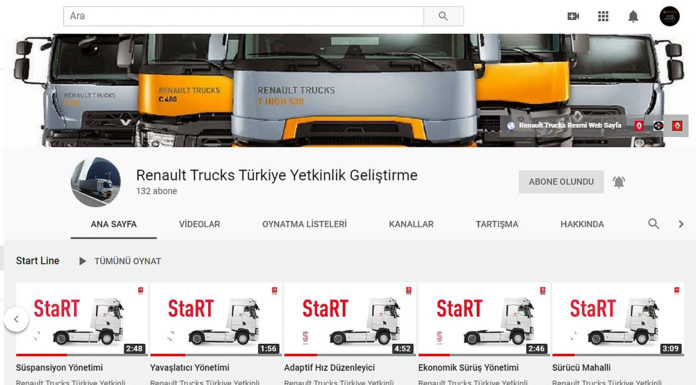Open the HAKKINDA tab
Screen dimensions: 696x385
tap(582, 224)
